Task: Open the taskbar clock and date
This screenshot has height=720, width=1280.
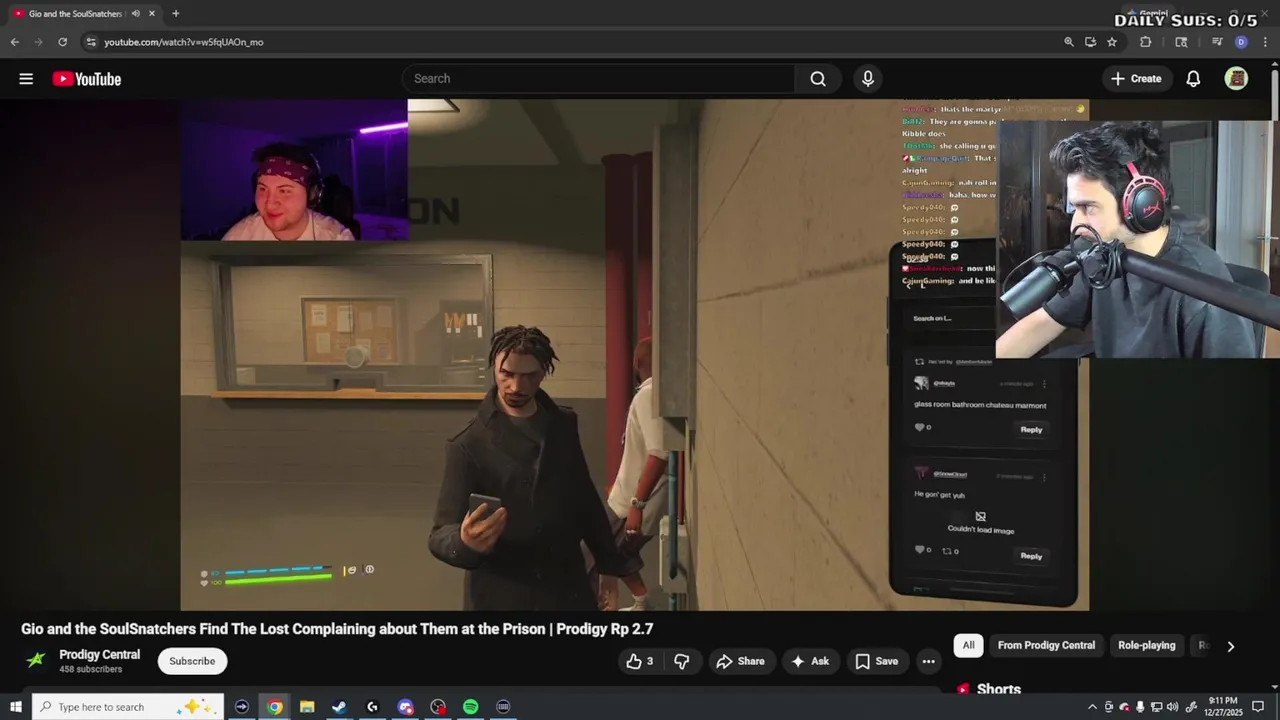Action: tap(1223, 707)
